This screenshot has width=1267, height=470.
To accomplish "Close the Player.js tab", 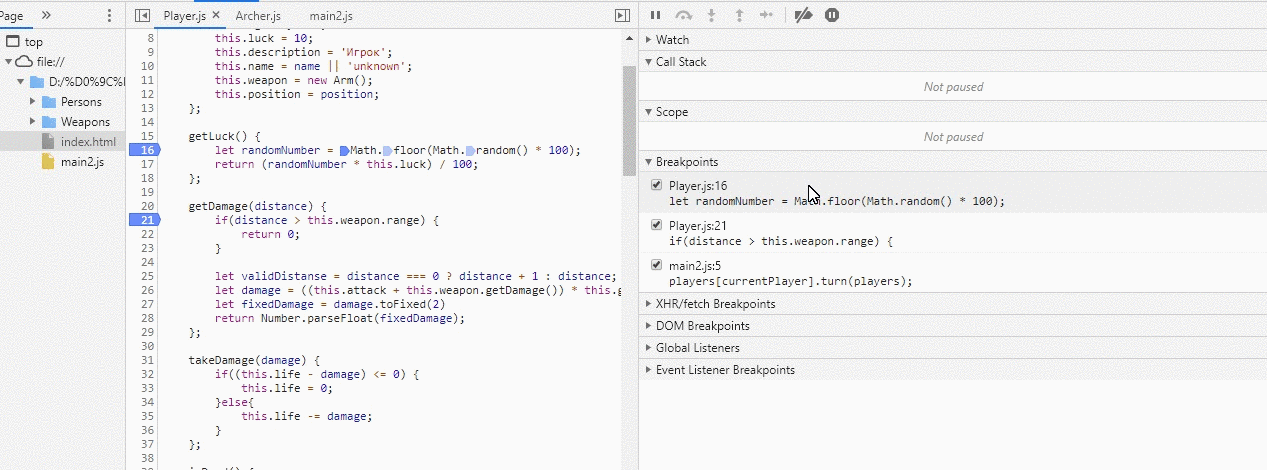I will coord(216,16).
